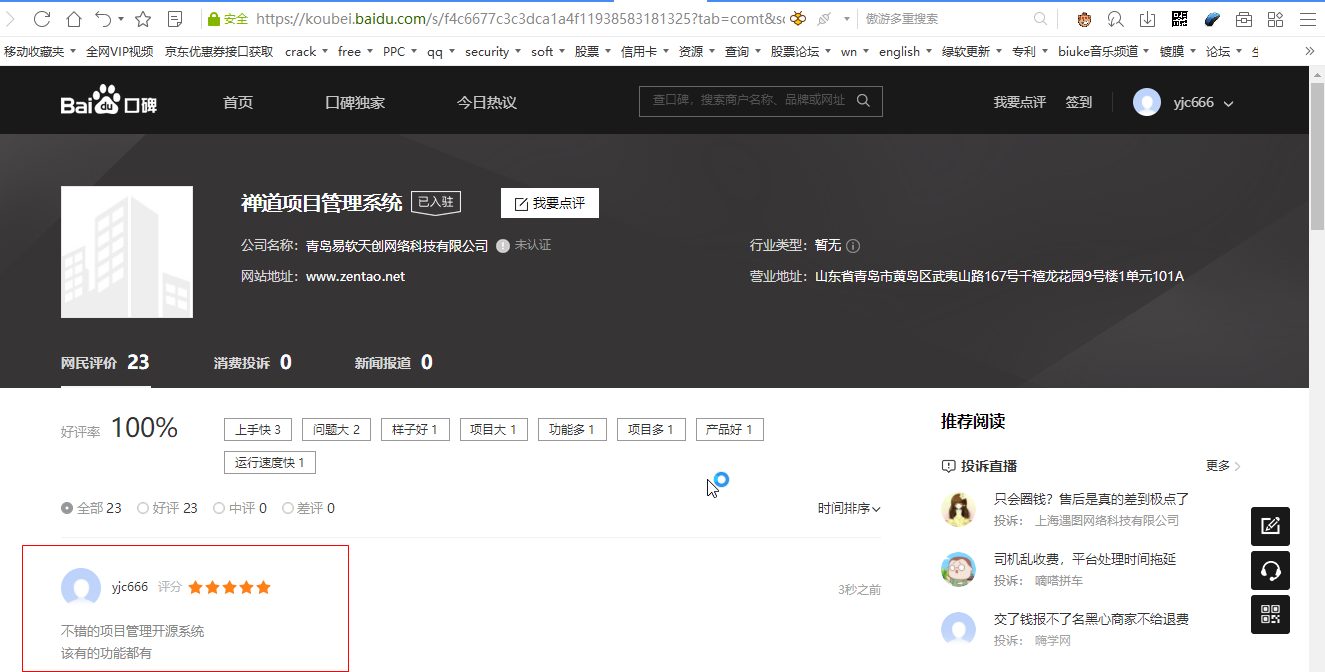Click the magnifier in Koubei search box
The width and height of the screenshot is (1325, 672).
(x=863, y=101)
